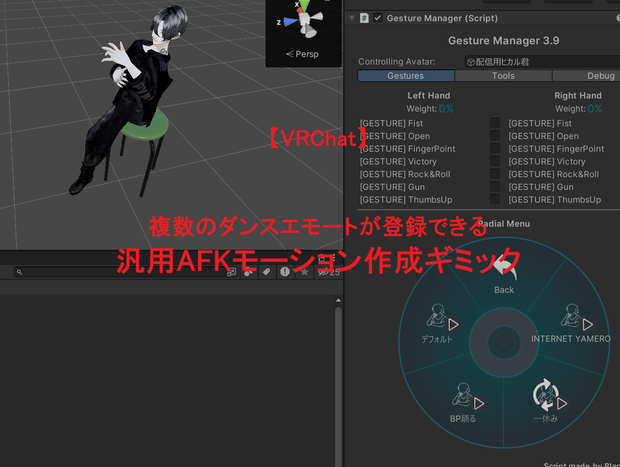Disable the Gesture Manager component checkbox
Screen dimensions: 620x467
[x=378, y=18]
